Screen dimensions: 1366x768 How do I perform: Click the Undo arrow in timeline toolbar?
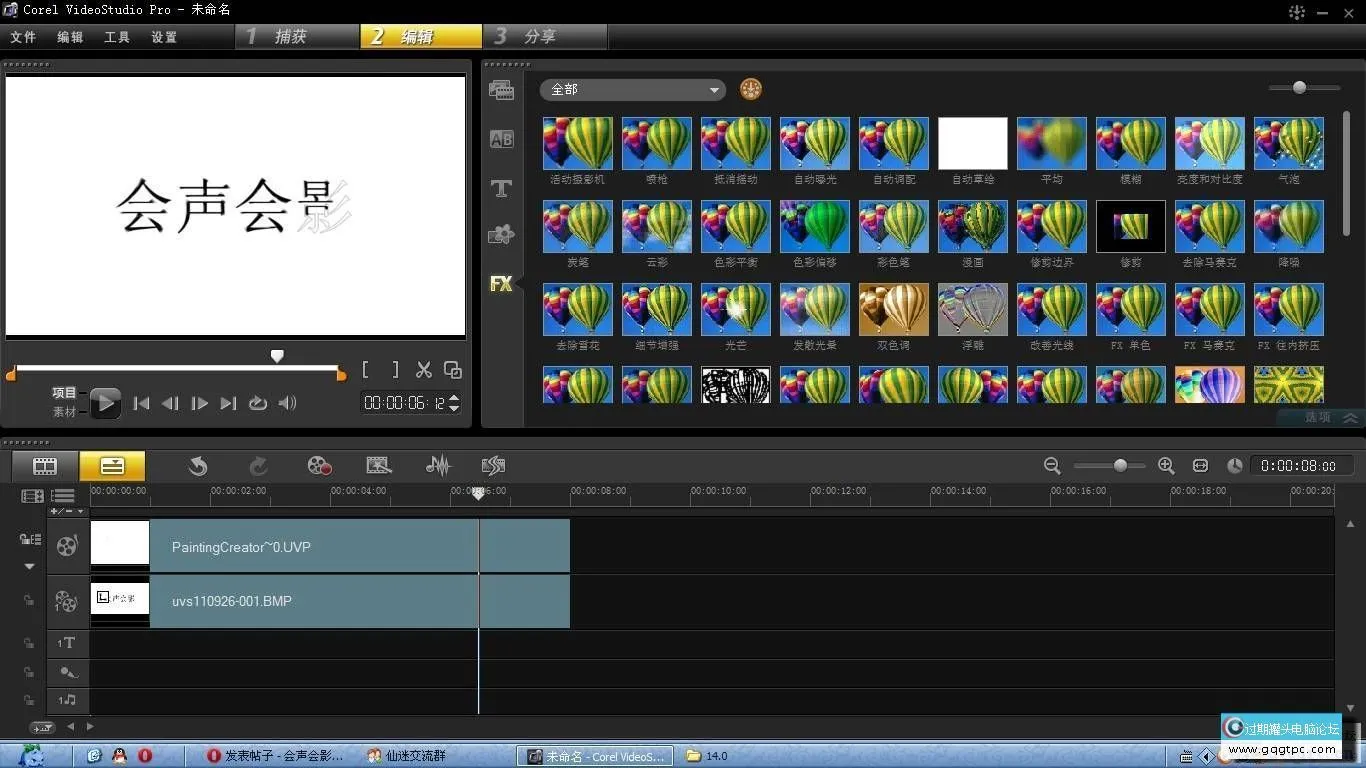198,465
